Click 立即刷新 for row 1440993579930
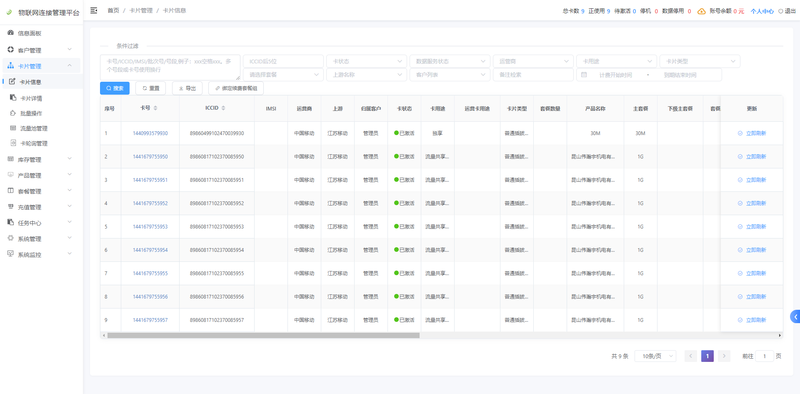Image resolution: width=800 pixels, height=394 pixels. click(752, 133)
